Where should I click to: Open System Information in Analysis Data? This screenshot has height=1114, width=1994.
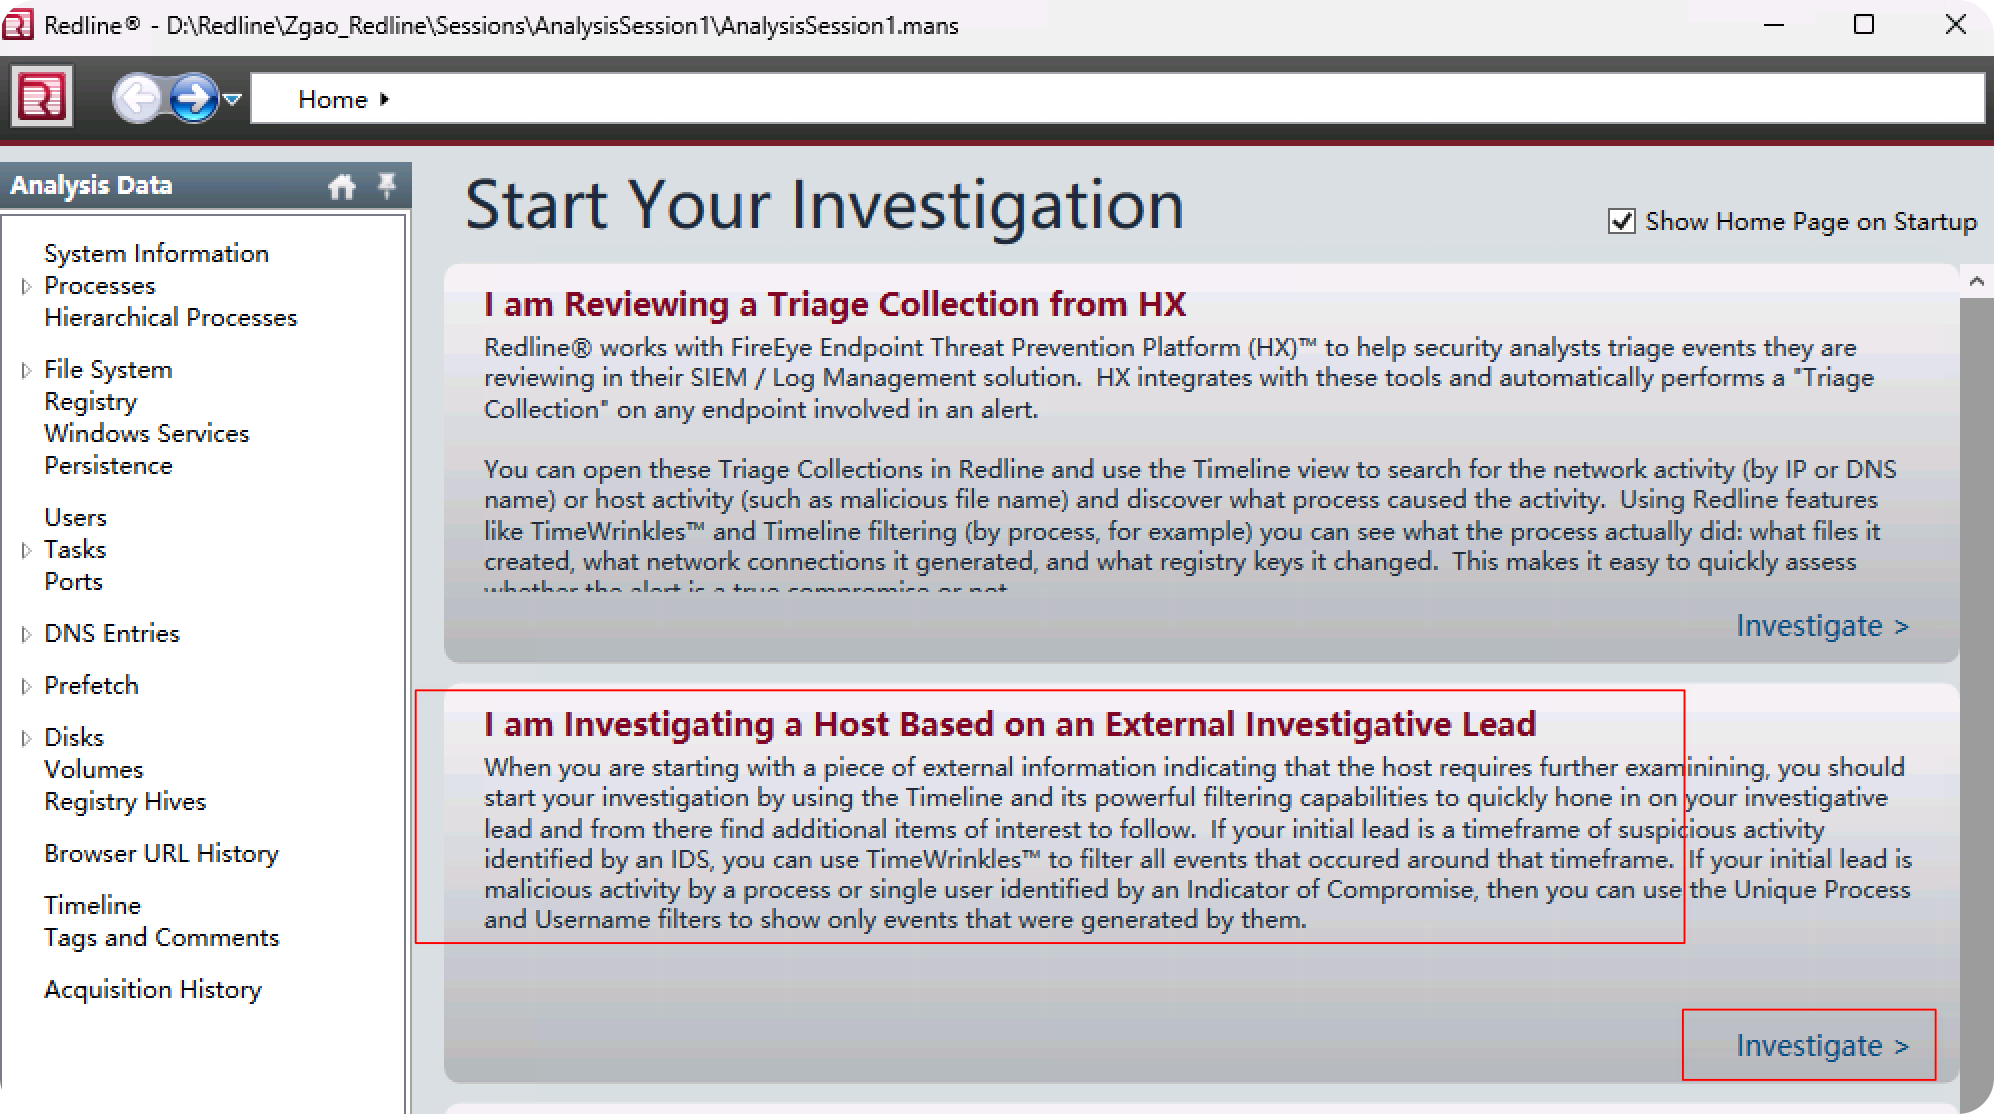coord(155,252)
